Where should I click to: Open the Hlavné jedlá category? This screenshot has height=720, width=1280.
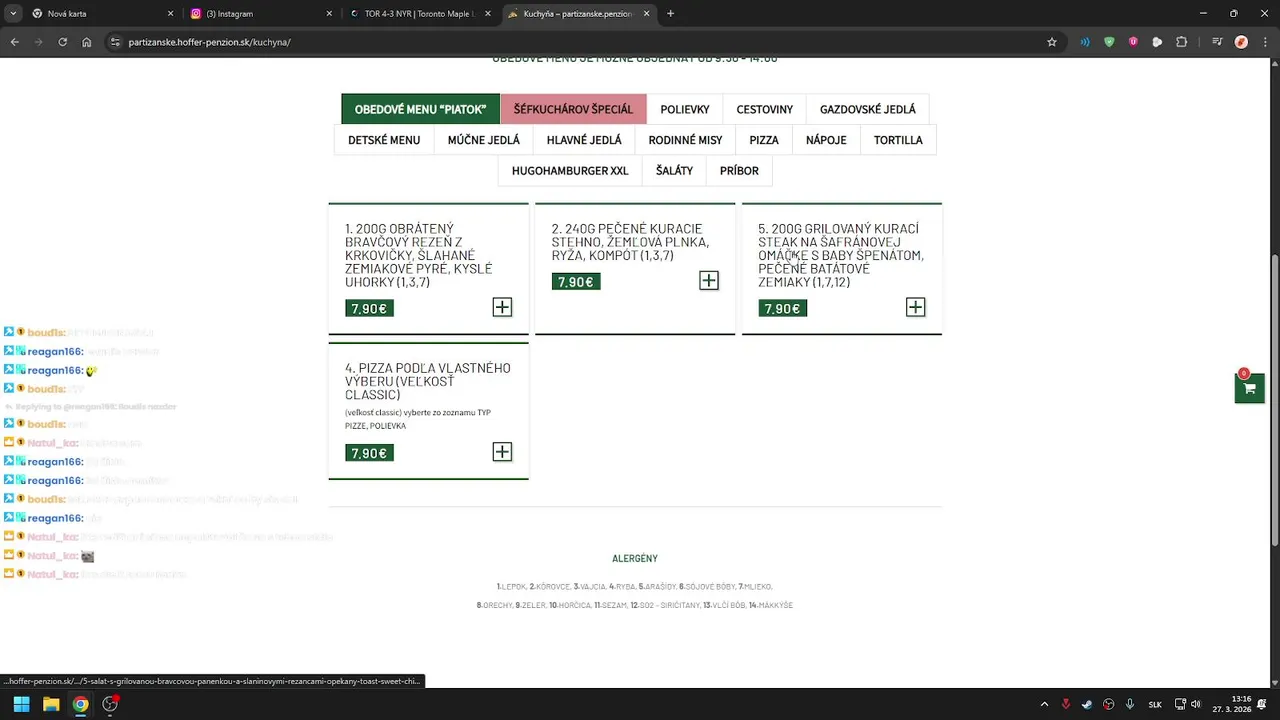(584, 140)
